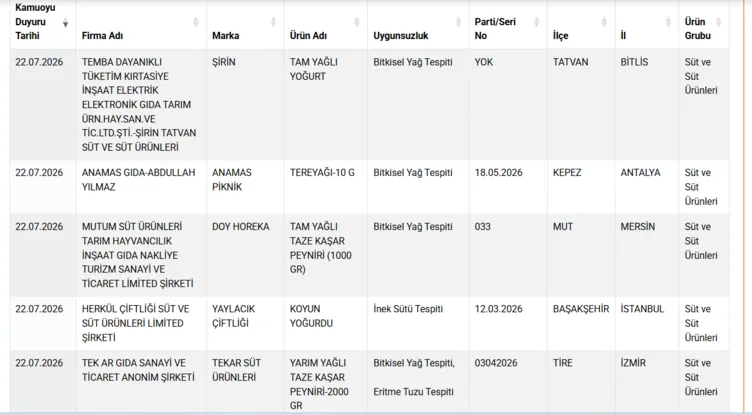The image size is (752, 415).
Task: Click the Uygunsuzluk column header text
Action: coord(401,36)
